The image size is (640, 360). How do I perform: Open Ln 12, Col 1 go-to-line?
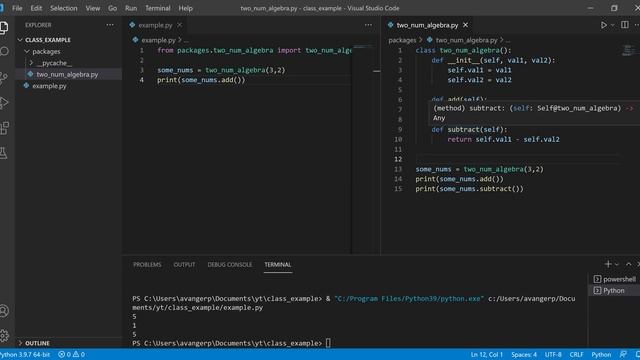point(487,354)
